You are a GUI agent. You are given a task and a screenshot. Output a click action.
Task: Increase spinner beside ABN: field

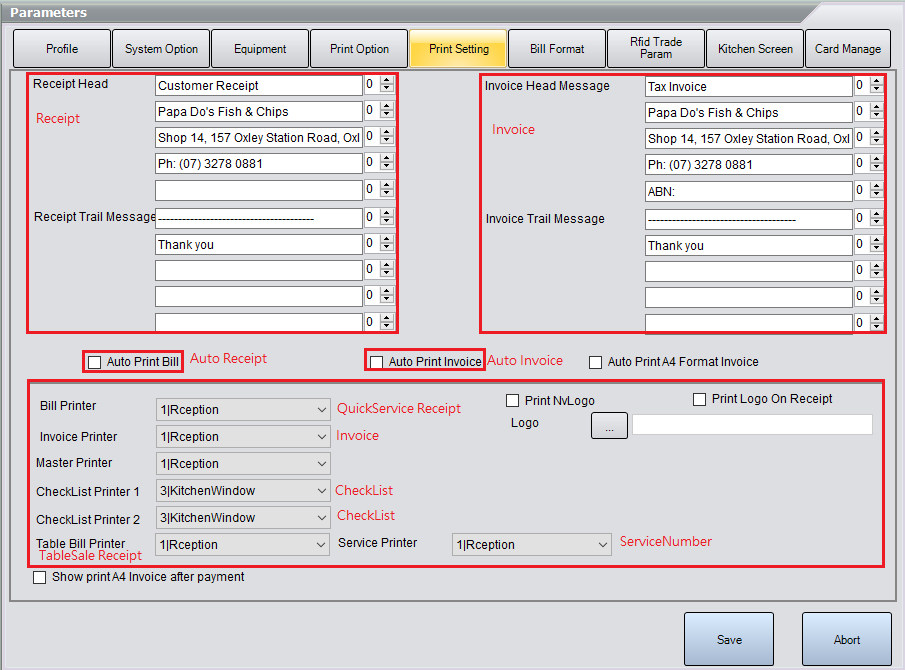(877, 186)
